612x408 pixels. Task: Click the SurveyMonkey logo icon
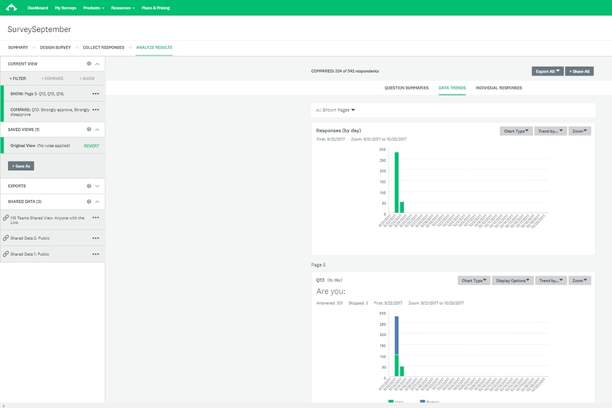11,7
